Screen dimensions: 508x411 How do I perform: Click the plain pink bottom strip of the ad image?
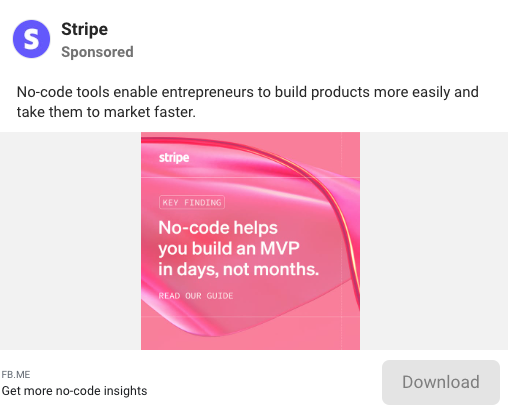point(250,343)
